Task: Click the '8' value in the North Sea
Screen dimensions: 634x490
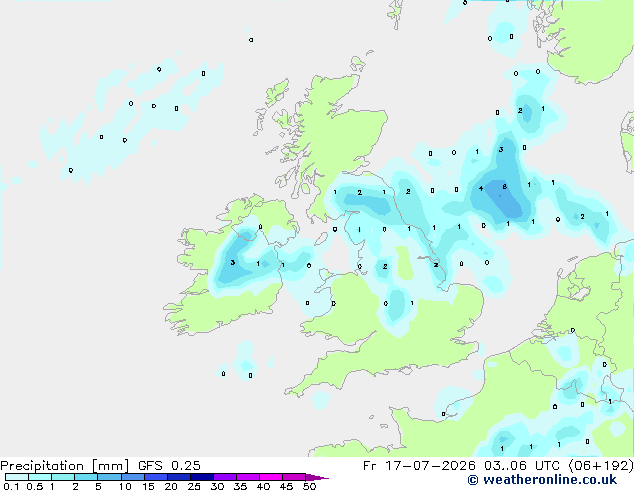Action: [505, 186]
